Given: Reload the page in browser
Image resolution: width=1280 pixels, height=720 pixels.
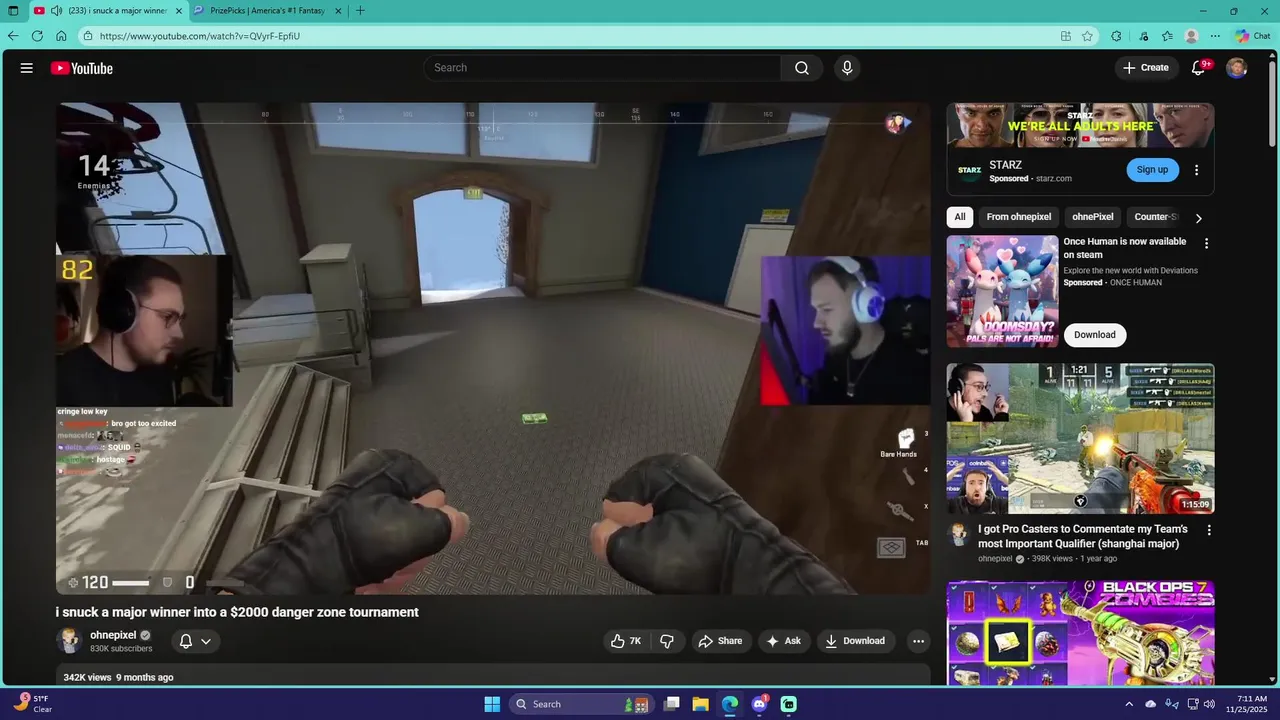Looking at the screenshot, I should click(x=37, y=36).
